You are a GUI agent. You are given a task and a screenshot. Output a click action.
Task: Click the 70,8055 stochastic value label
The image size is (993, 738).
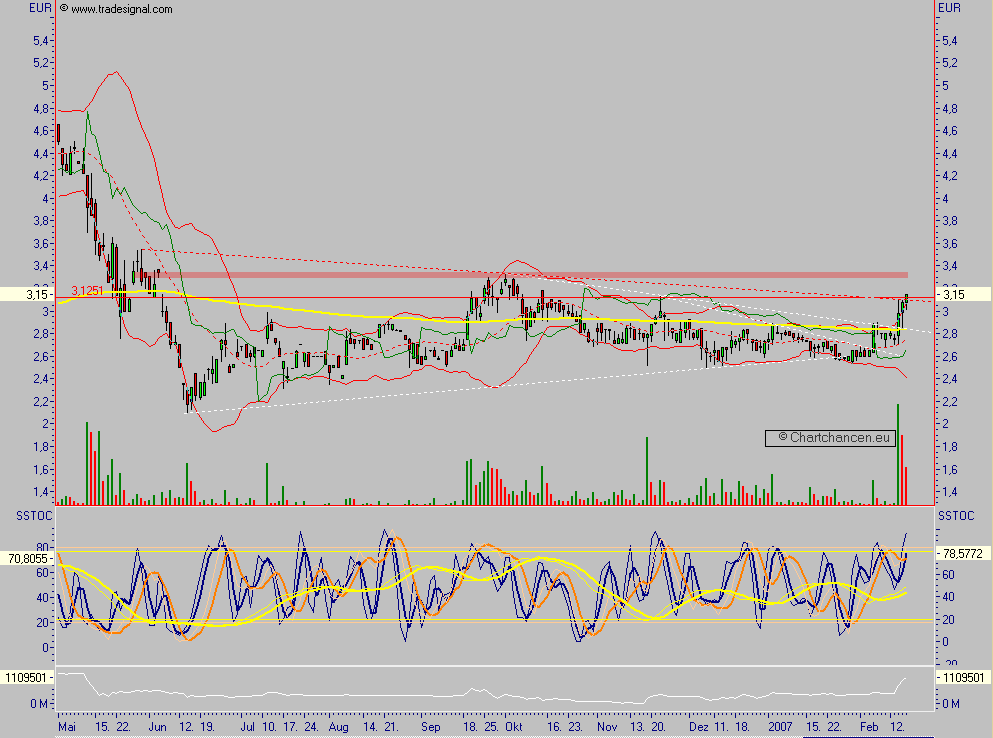click(x=27, y=559)
